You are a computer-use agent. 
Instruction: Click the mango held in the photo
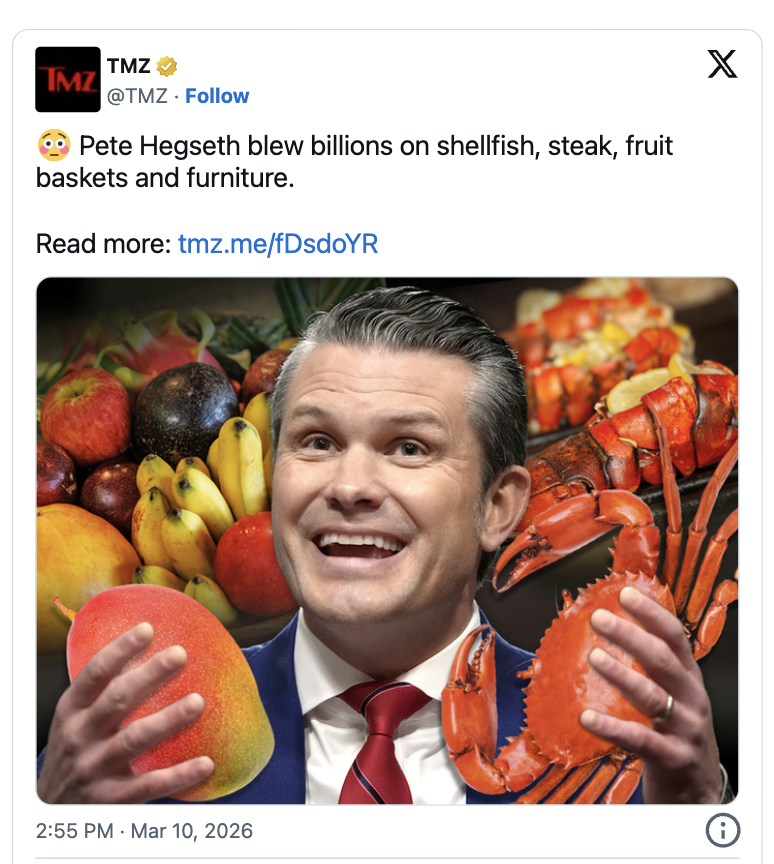171,691
